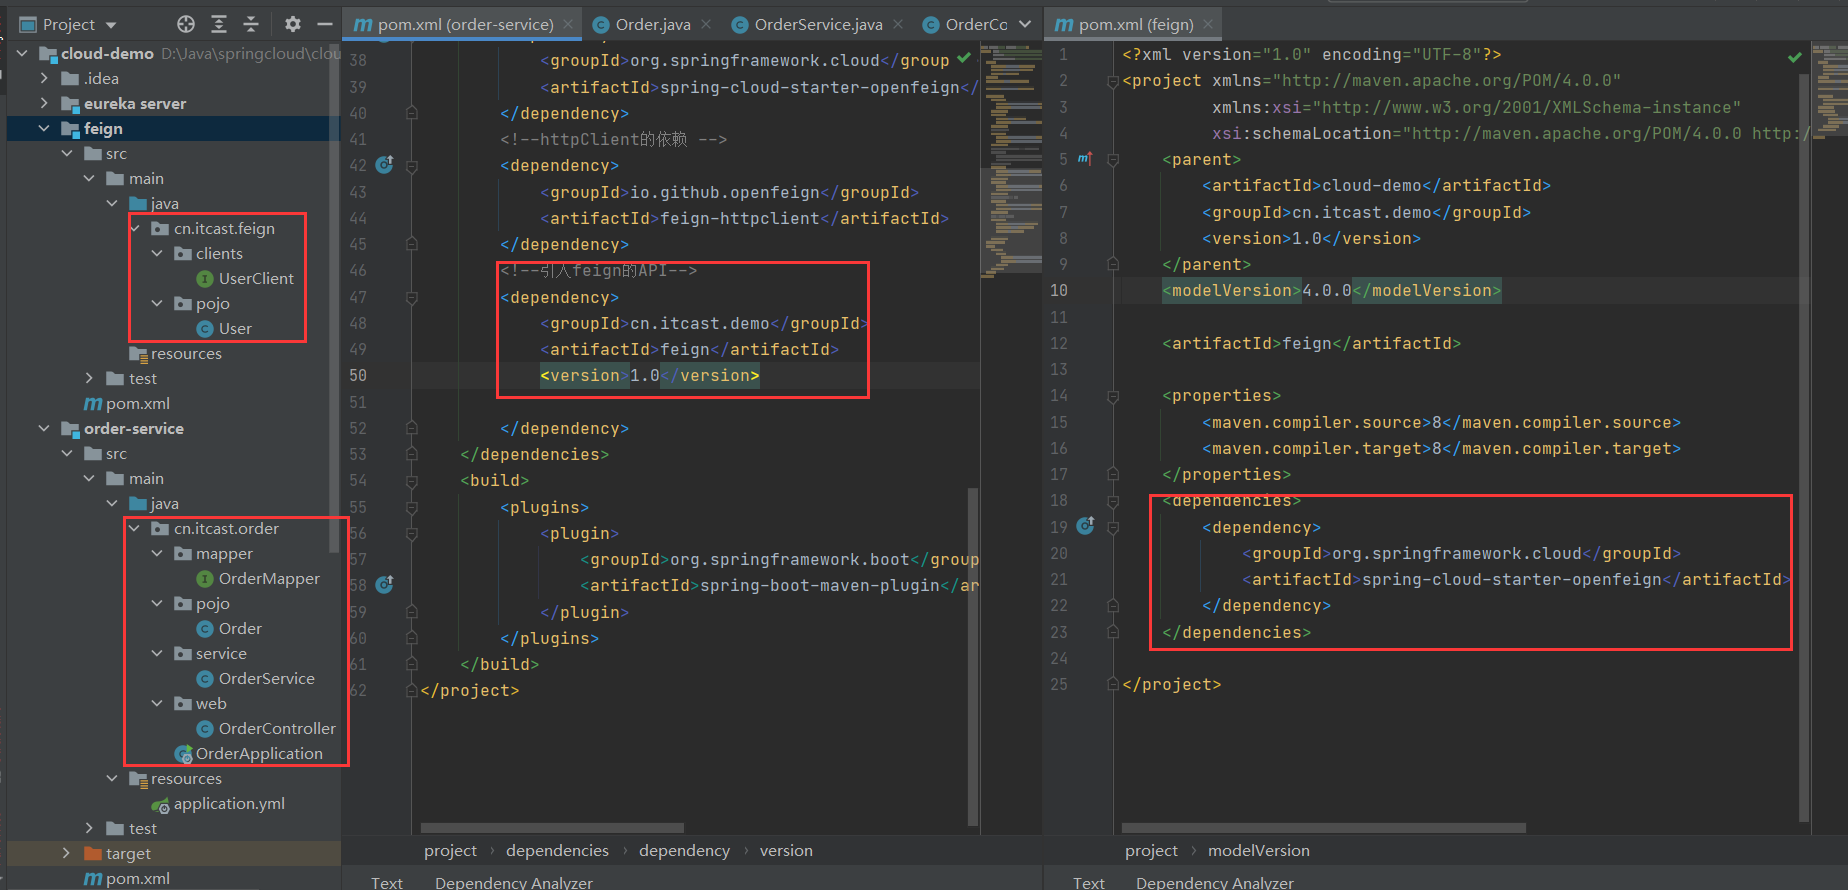Click the dependencies breadcrumb

557,850
